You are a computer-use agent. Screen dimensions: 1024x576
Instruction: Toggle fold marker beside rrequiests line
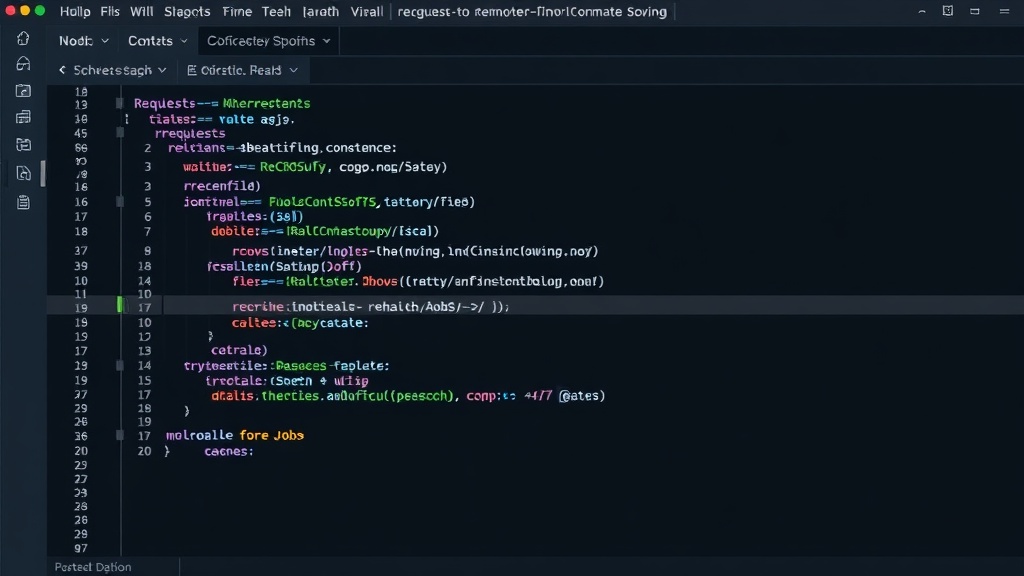pyautogui.click(x=120, y=133)
